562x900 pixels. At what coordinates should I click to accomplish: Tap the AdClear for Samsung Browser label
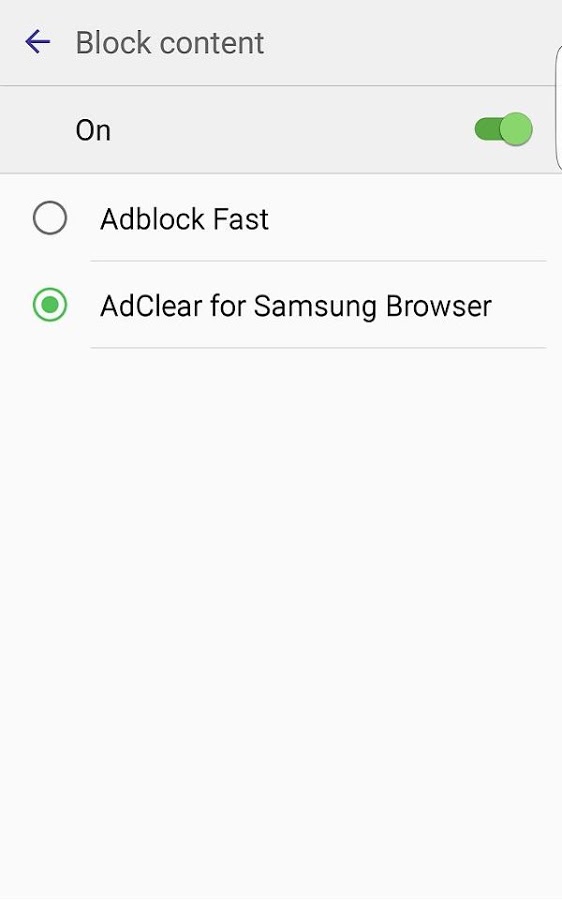[296, 306]
